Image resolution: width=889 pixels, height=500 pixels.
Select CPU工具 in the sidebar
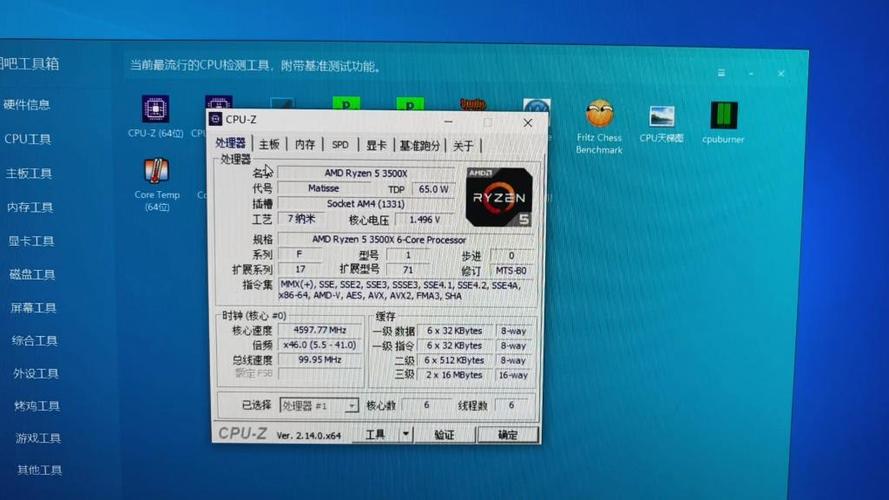(28, 139)
